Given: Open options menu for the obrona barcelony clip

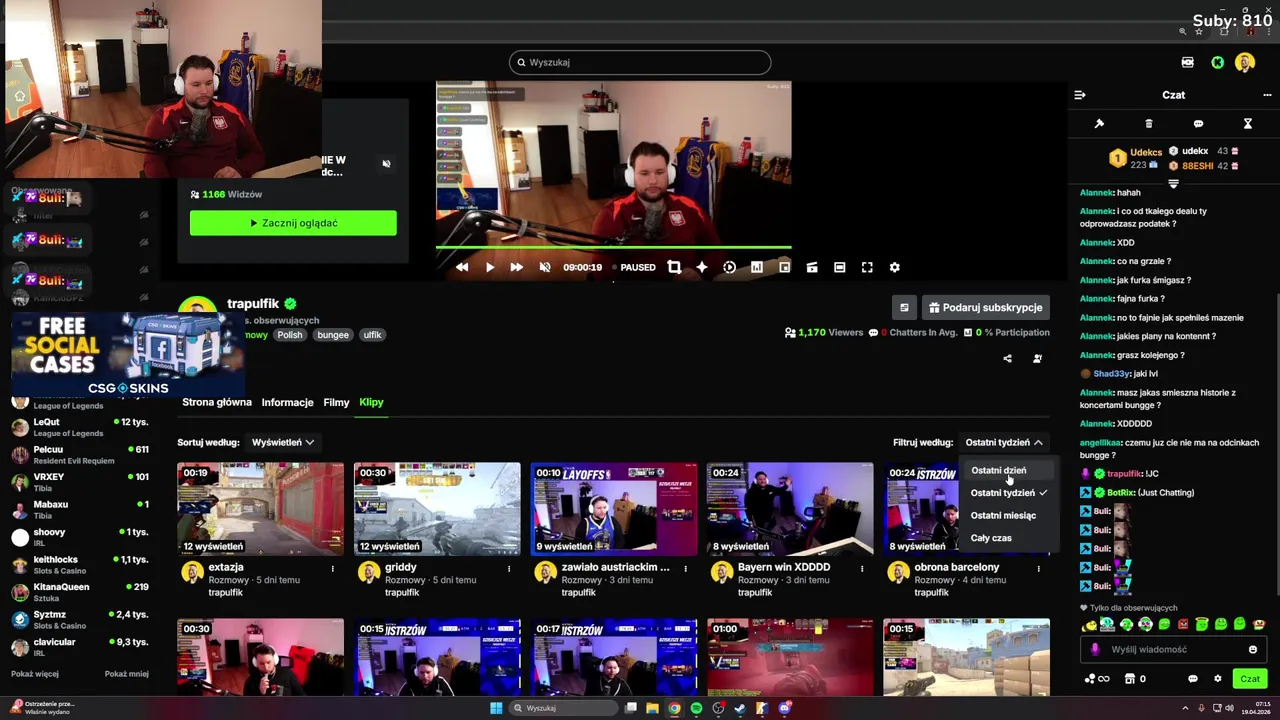Looking at the screenshot, I should pyautogui.click(x=1038, y=568).
